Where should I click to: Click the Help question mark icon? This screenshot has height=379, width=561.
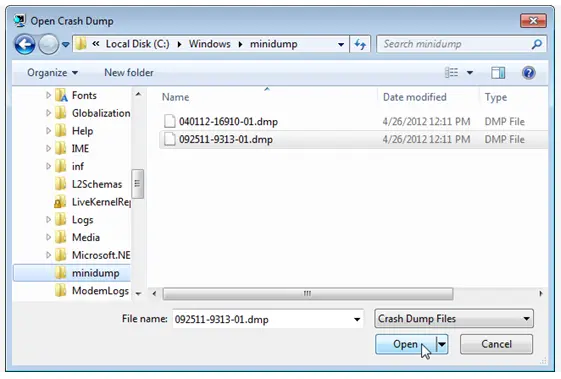(x=528, y=73)
